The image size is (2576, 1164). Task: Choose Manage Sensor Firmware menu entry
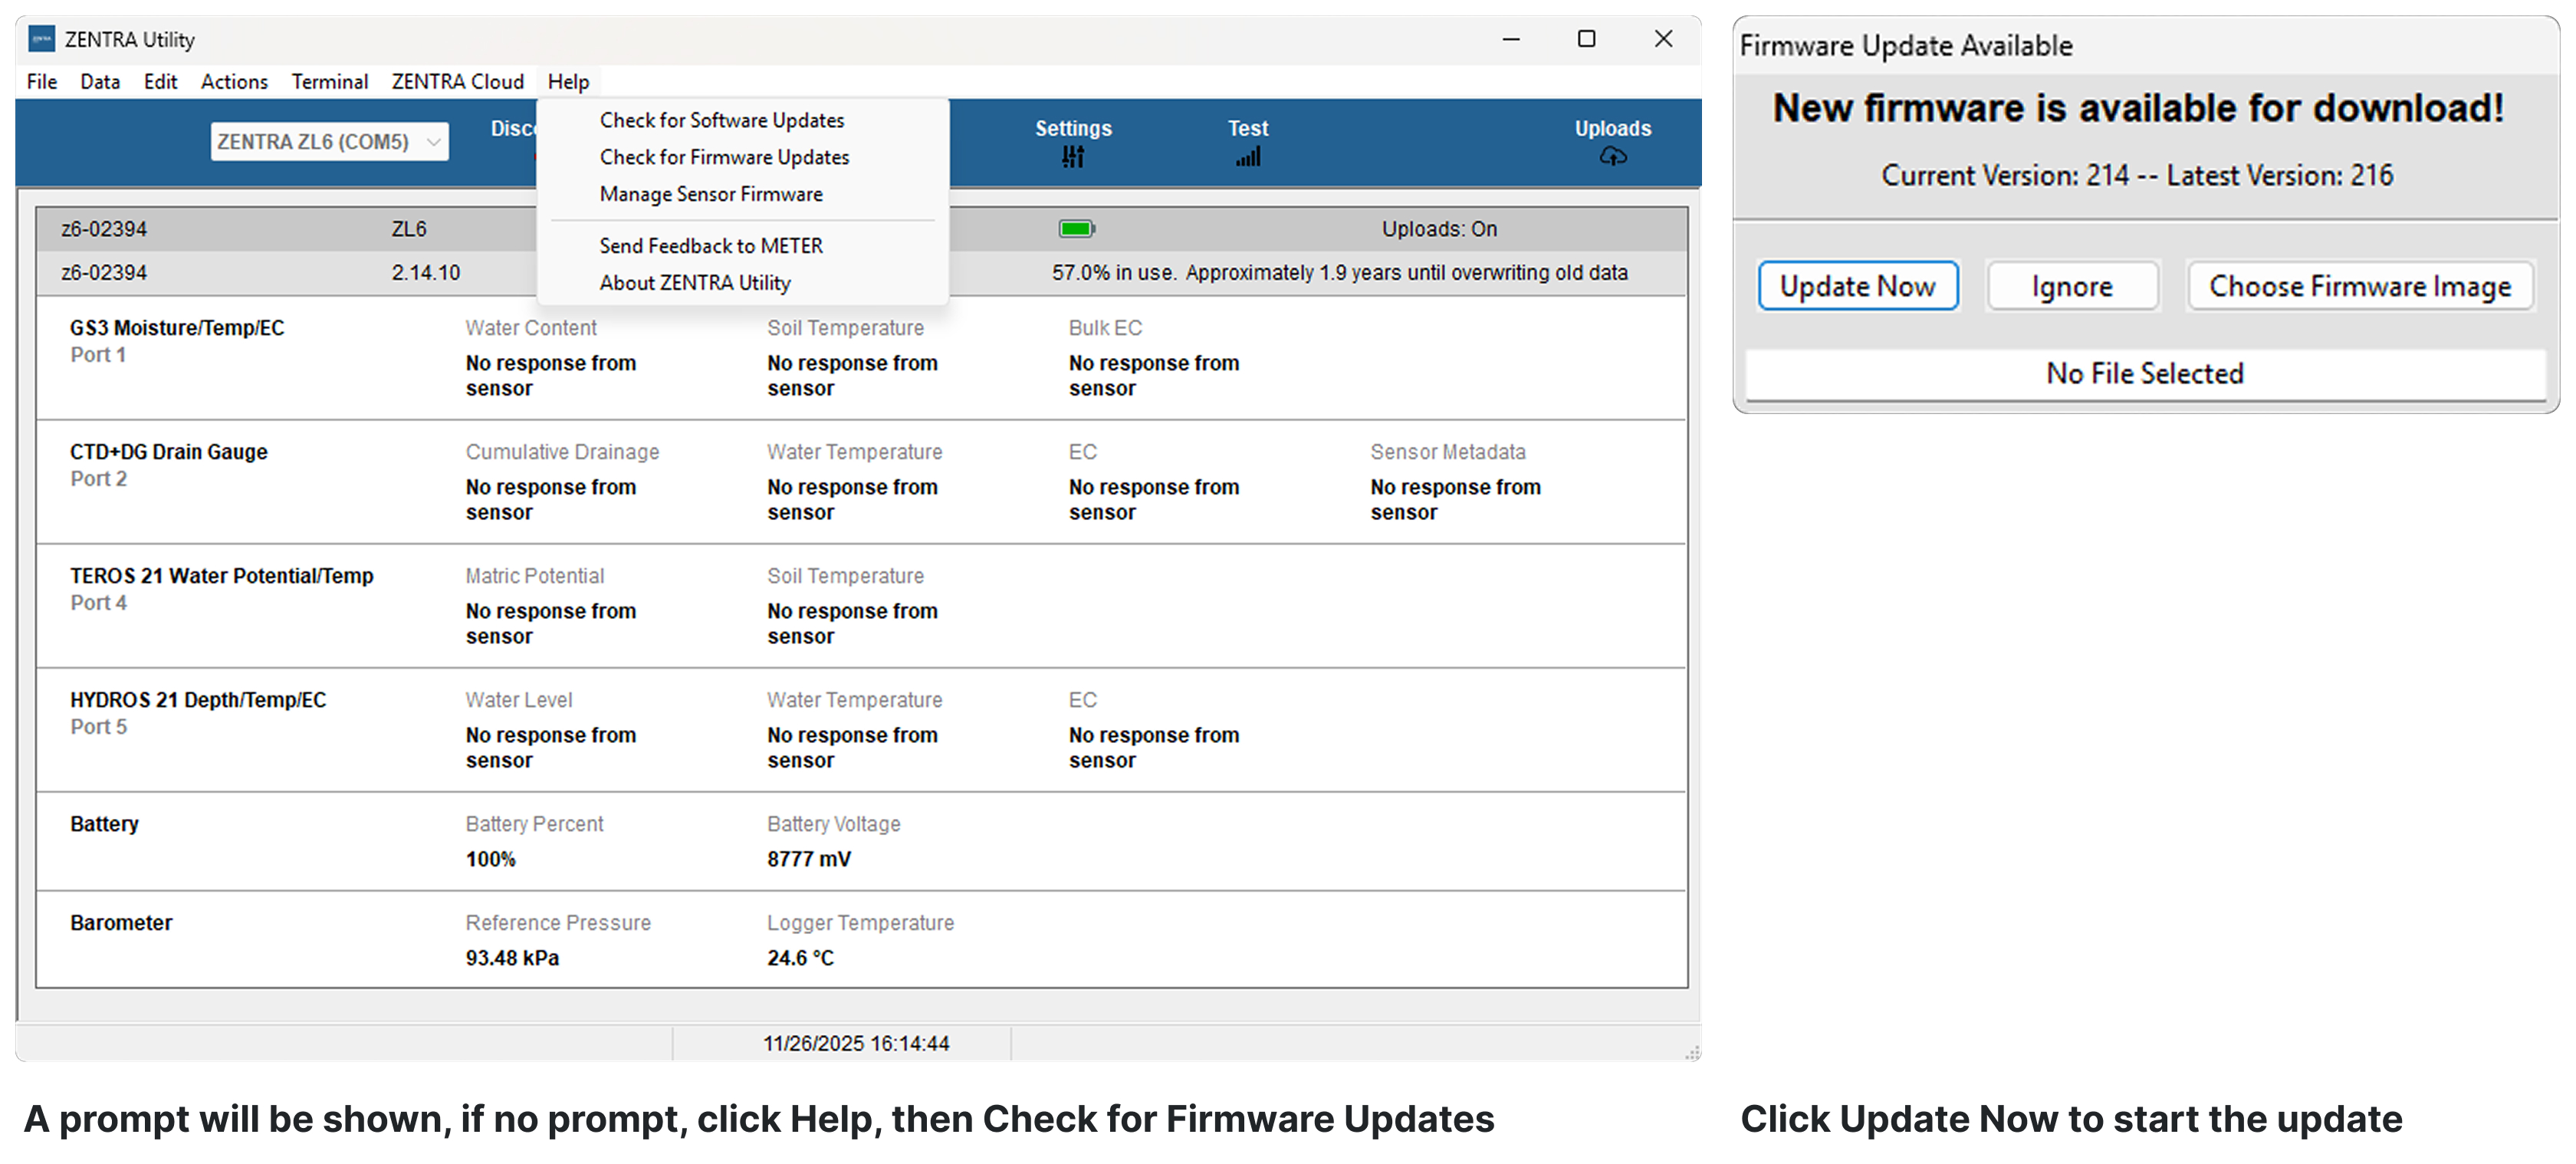click(711, 194)
